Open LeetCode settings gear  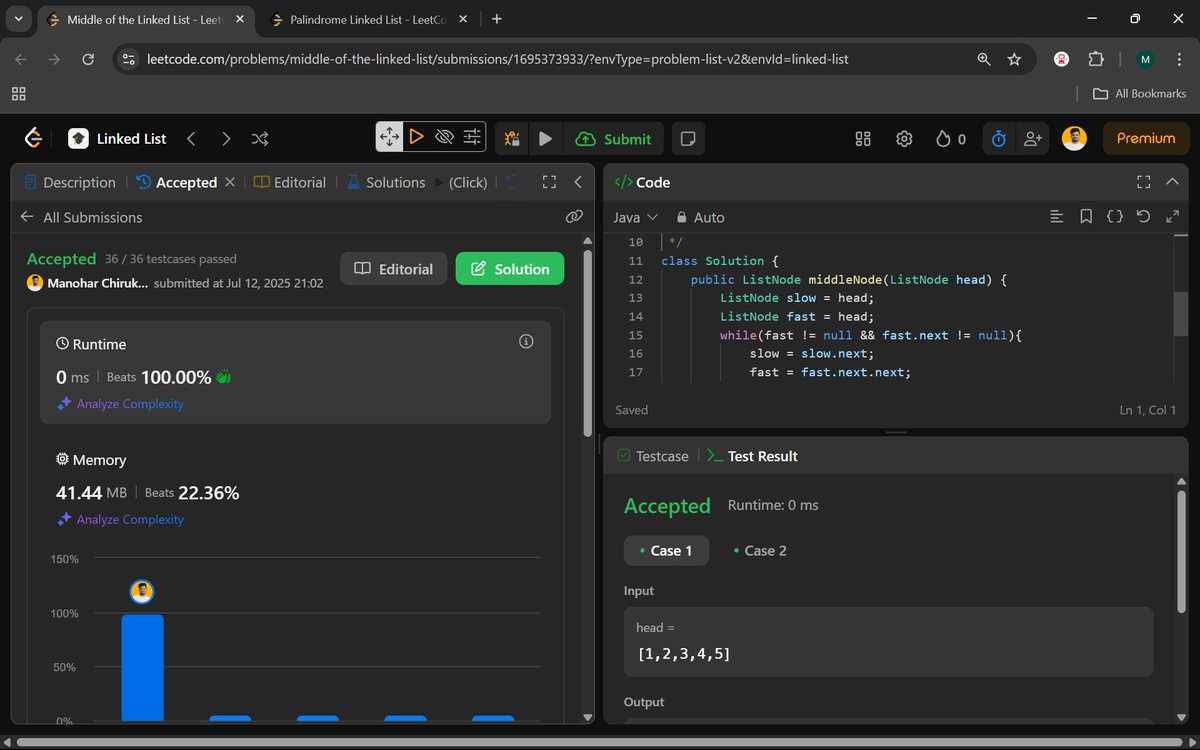(904, 139)
